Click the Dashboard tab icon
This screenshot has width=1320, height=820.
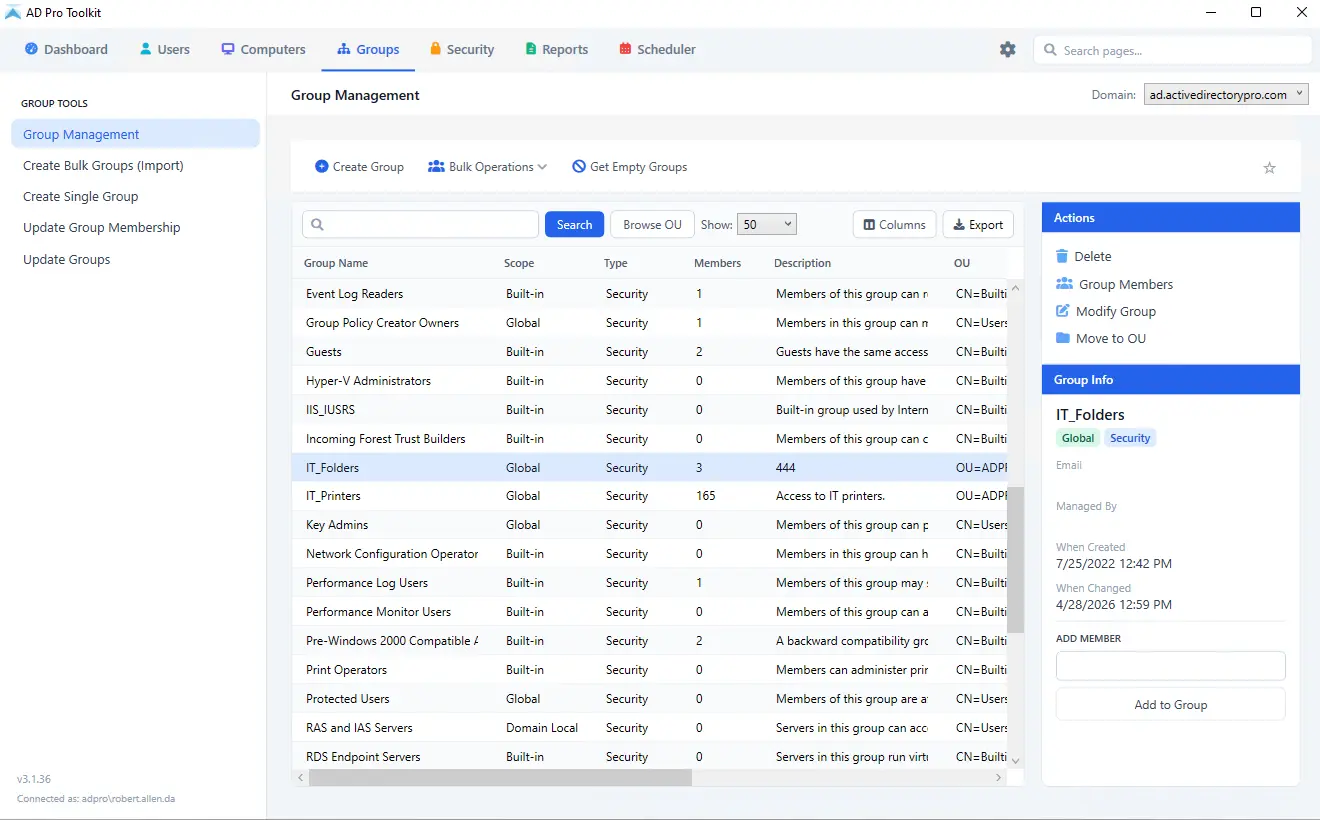(x=31, y=49)
